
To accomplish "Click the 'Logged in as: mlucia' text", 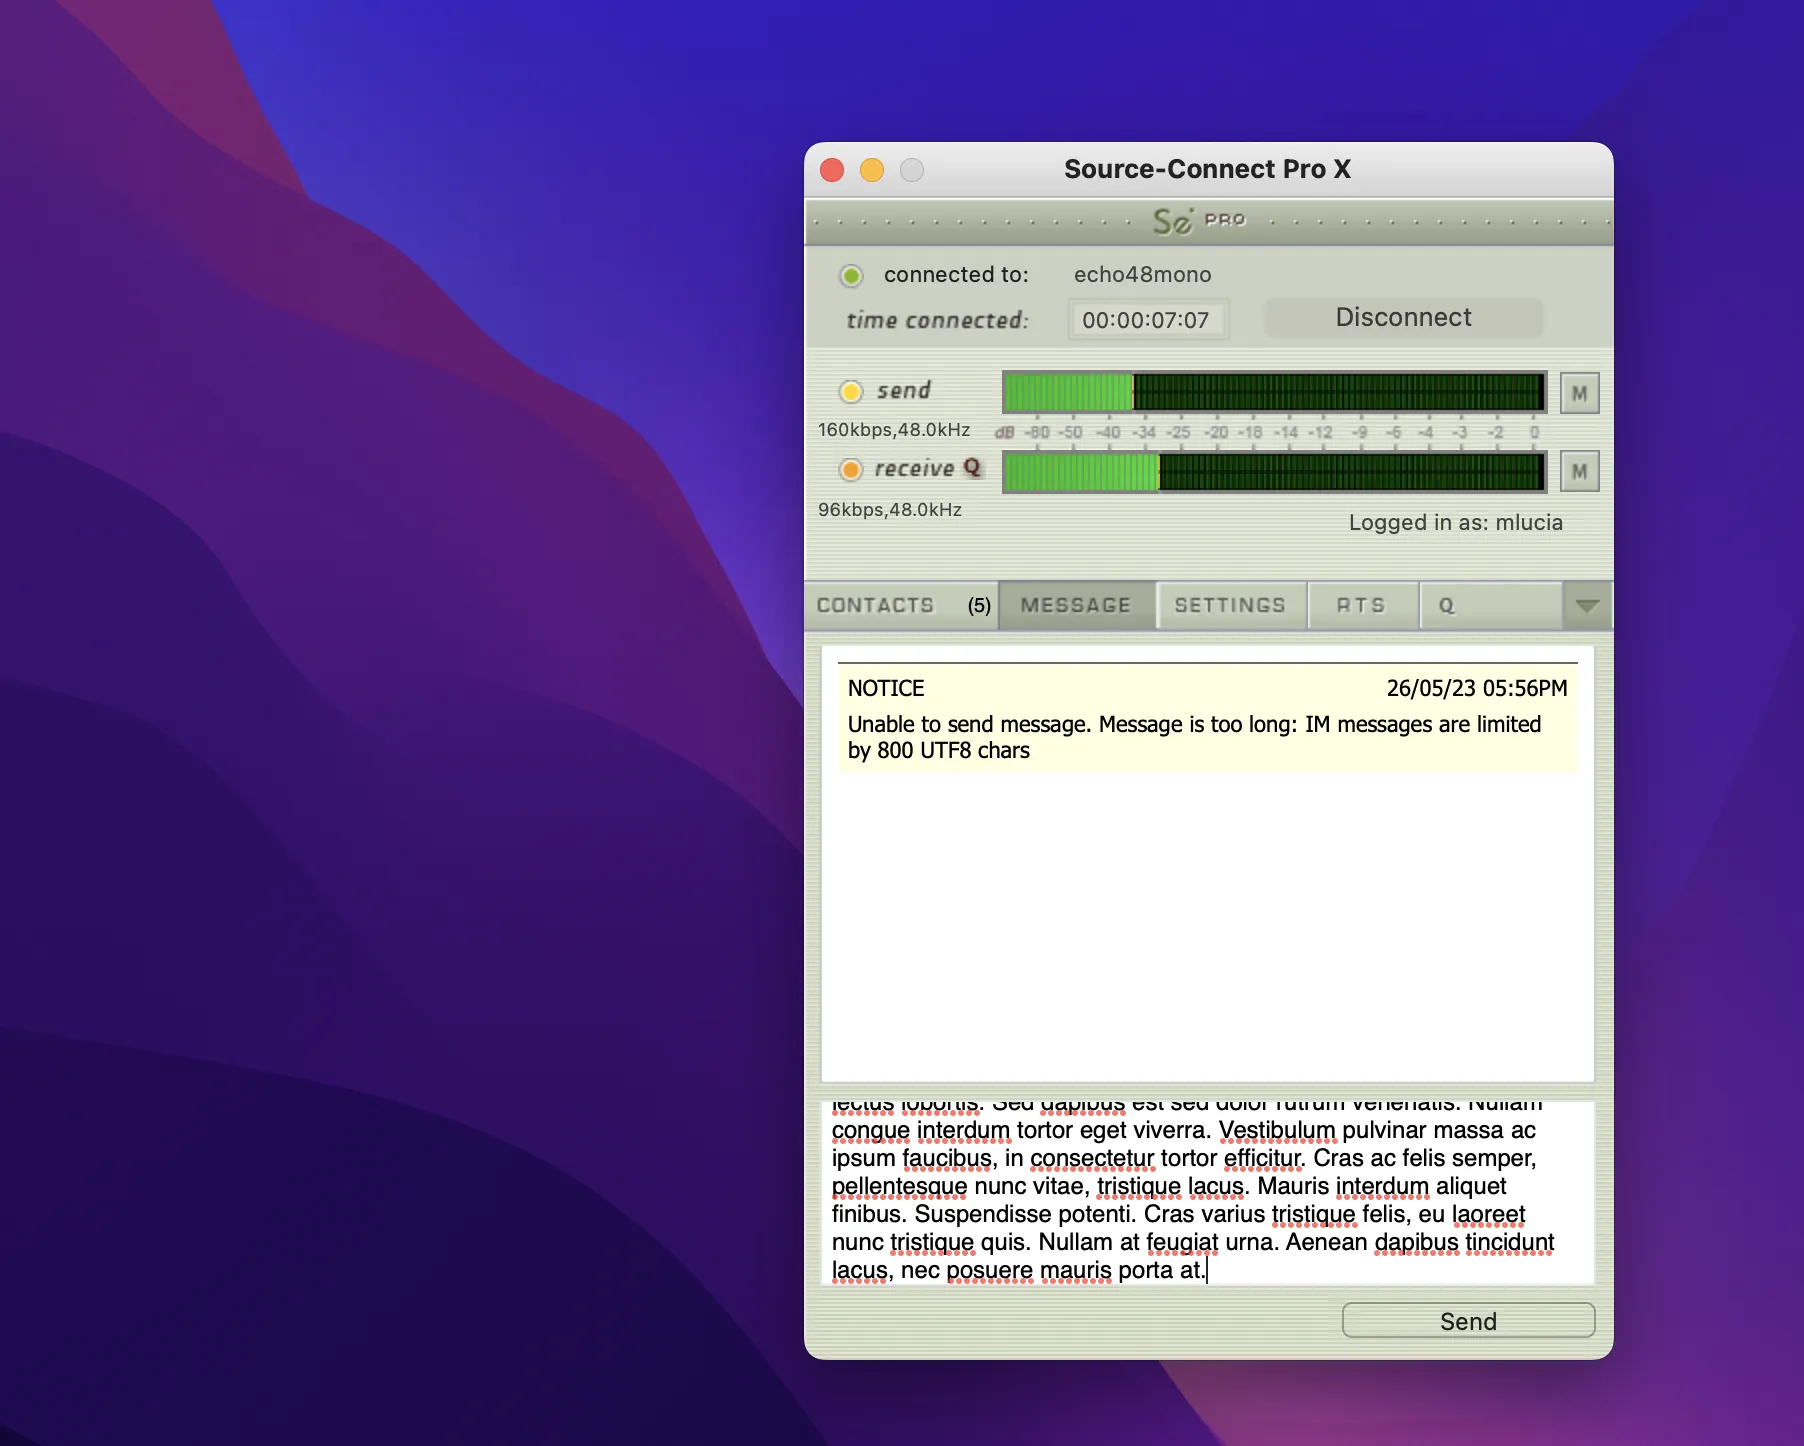I will (x=1456, y=522).
